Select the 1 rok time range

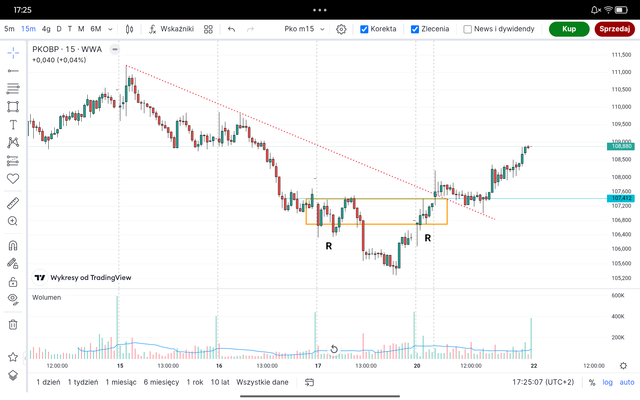[195, 382]
